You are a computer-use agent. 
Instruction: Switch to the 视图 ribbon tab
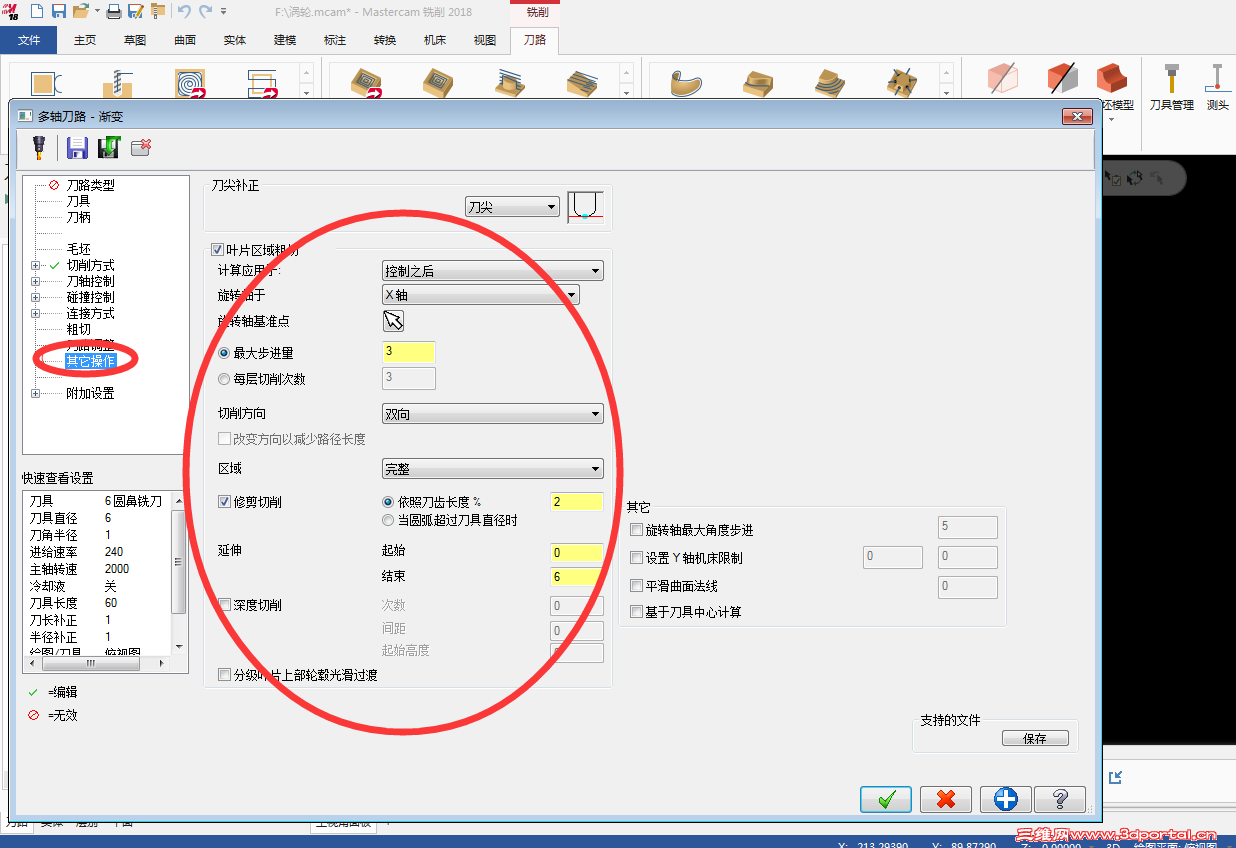tap(485, 40)
